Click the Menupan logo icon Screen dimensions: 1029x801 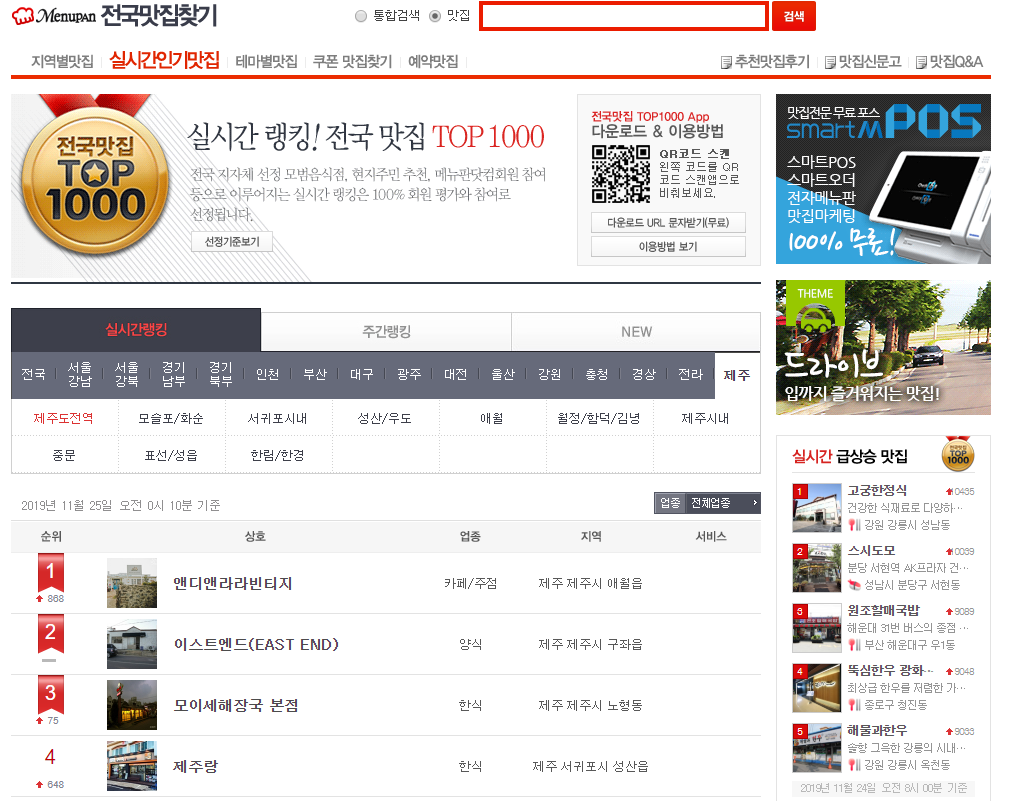[22, 16]
